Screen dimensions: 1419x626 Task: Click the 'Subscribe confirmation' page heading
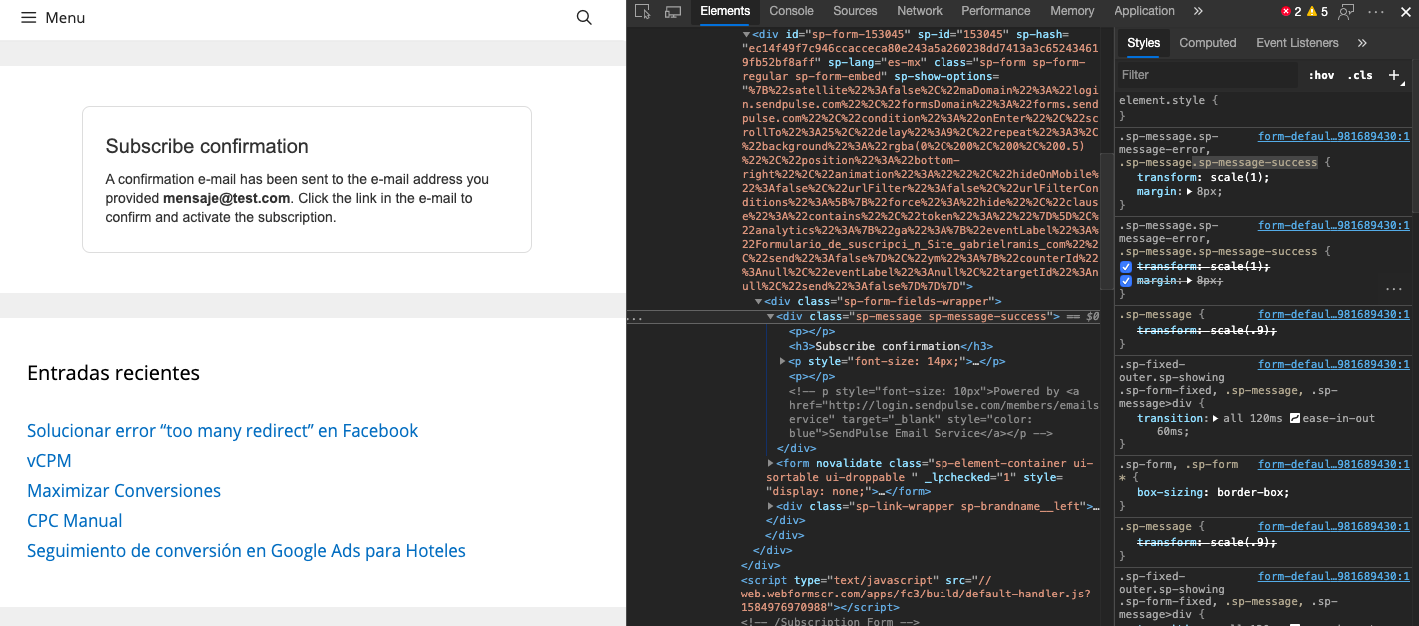coord(207,146)
